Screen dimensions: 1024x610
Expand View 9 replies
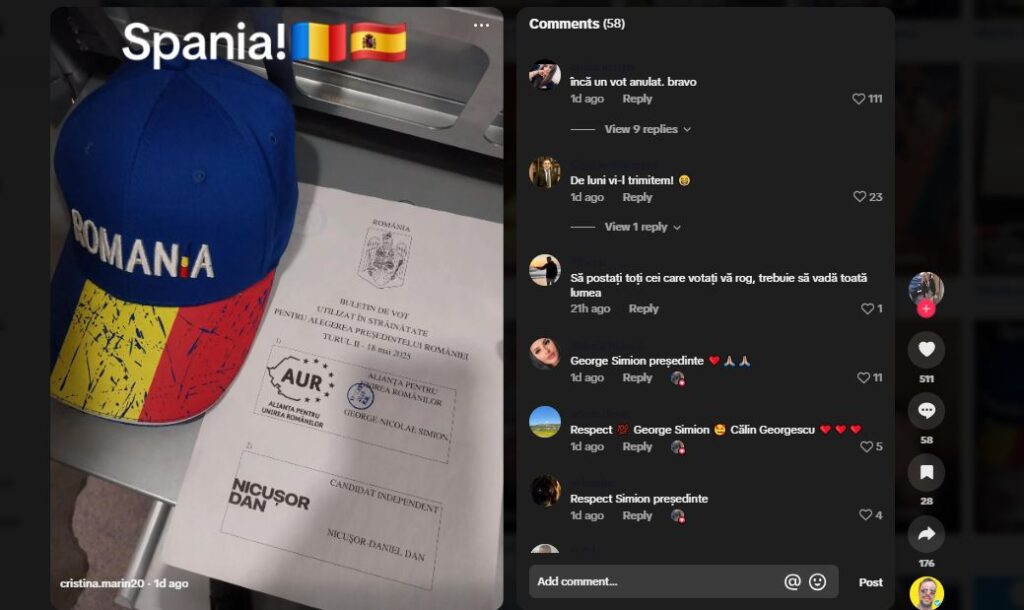647,129
